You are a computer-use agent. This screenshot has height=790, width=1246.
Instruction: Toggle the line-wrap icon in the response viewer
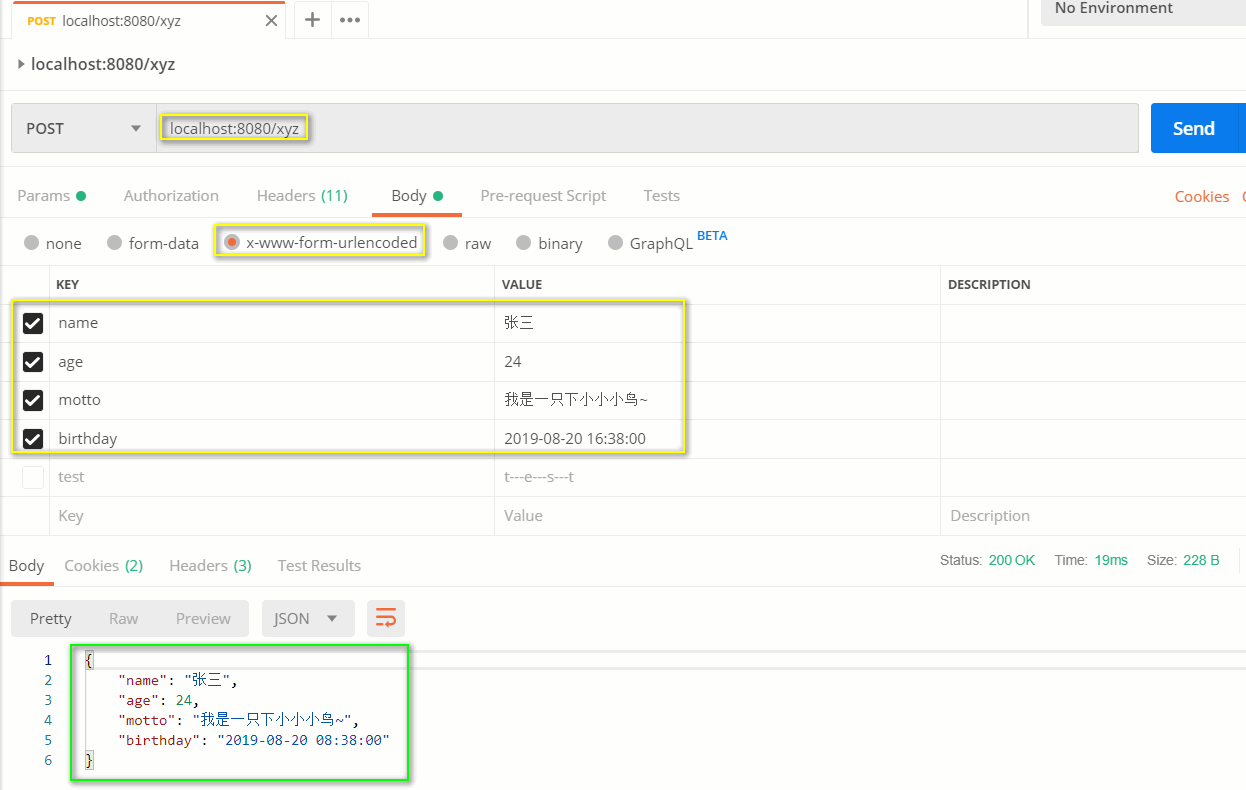pos(385,618)
